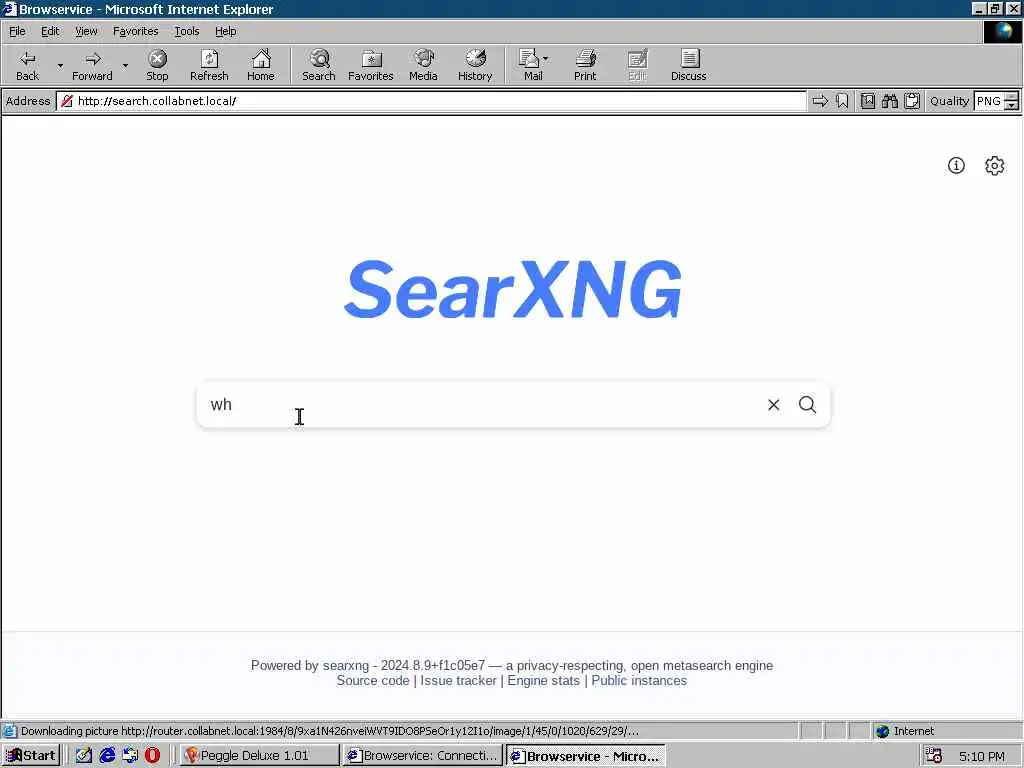Clear the search query with the X

773,405
